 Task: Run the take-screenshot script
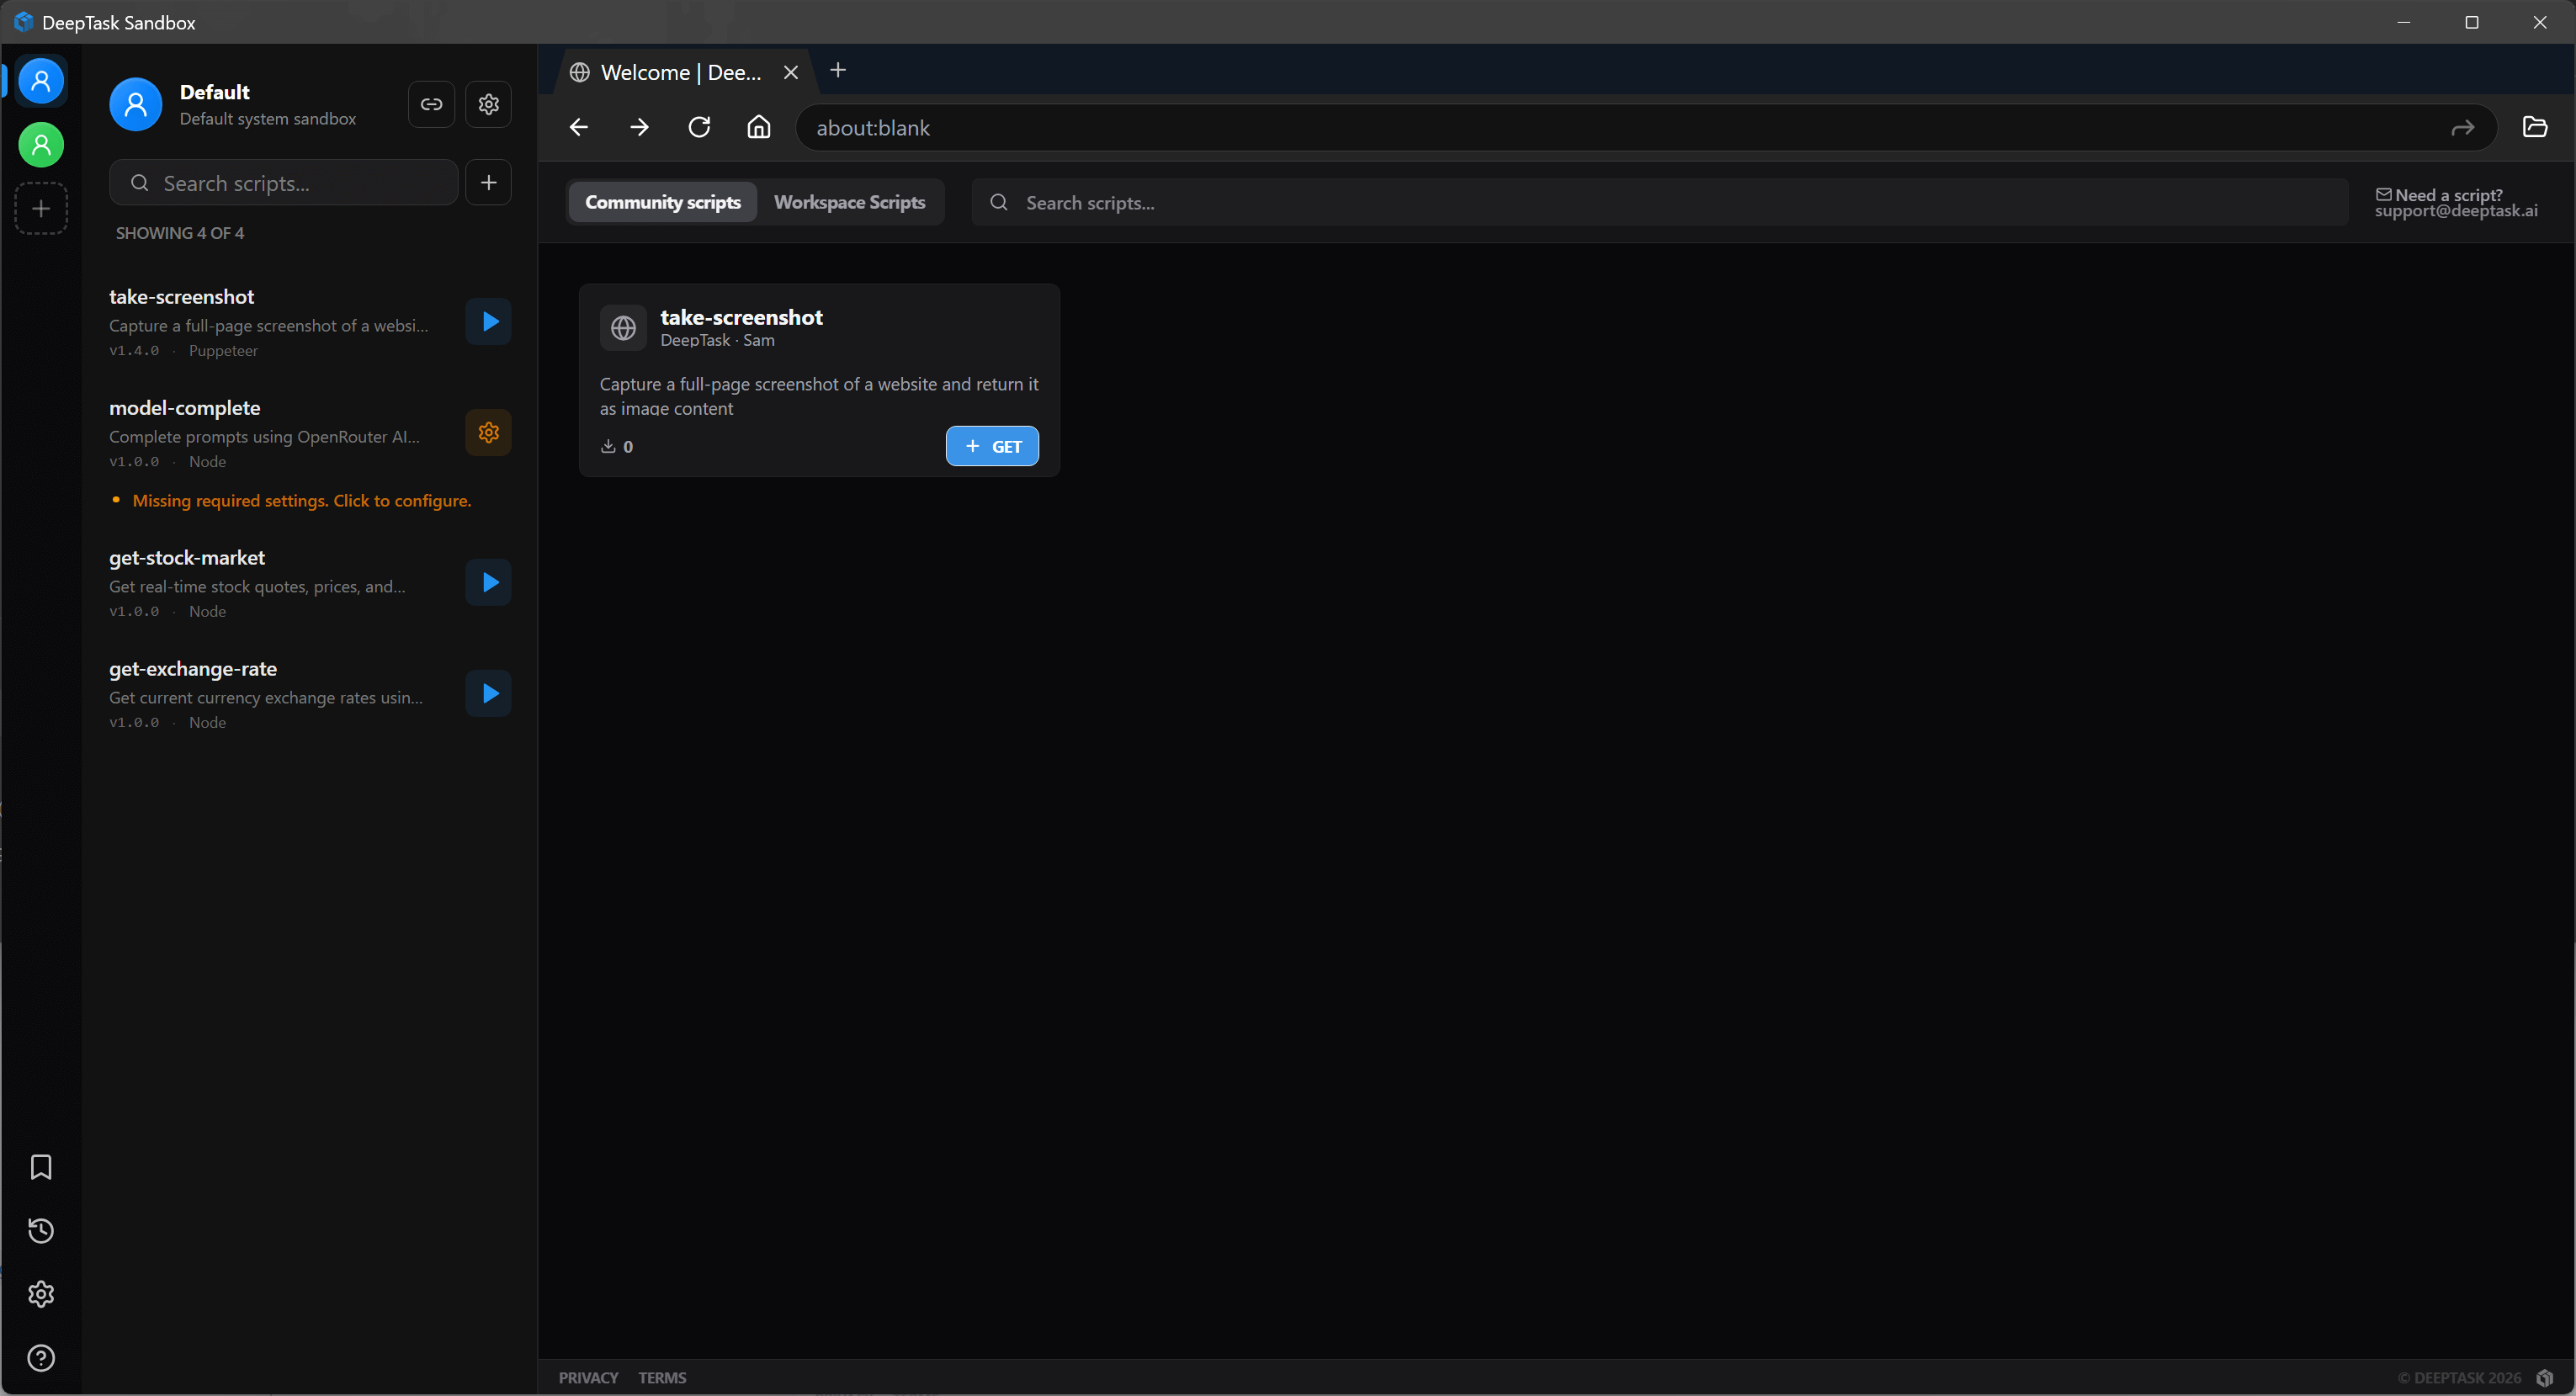point(488,321)
